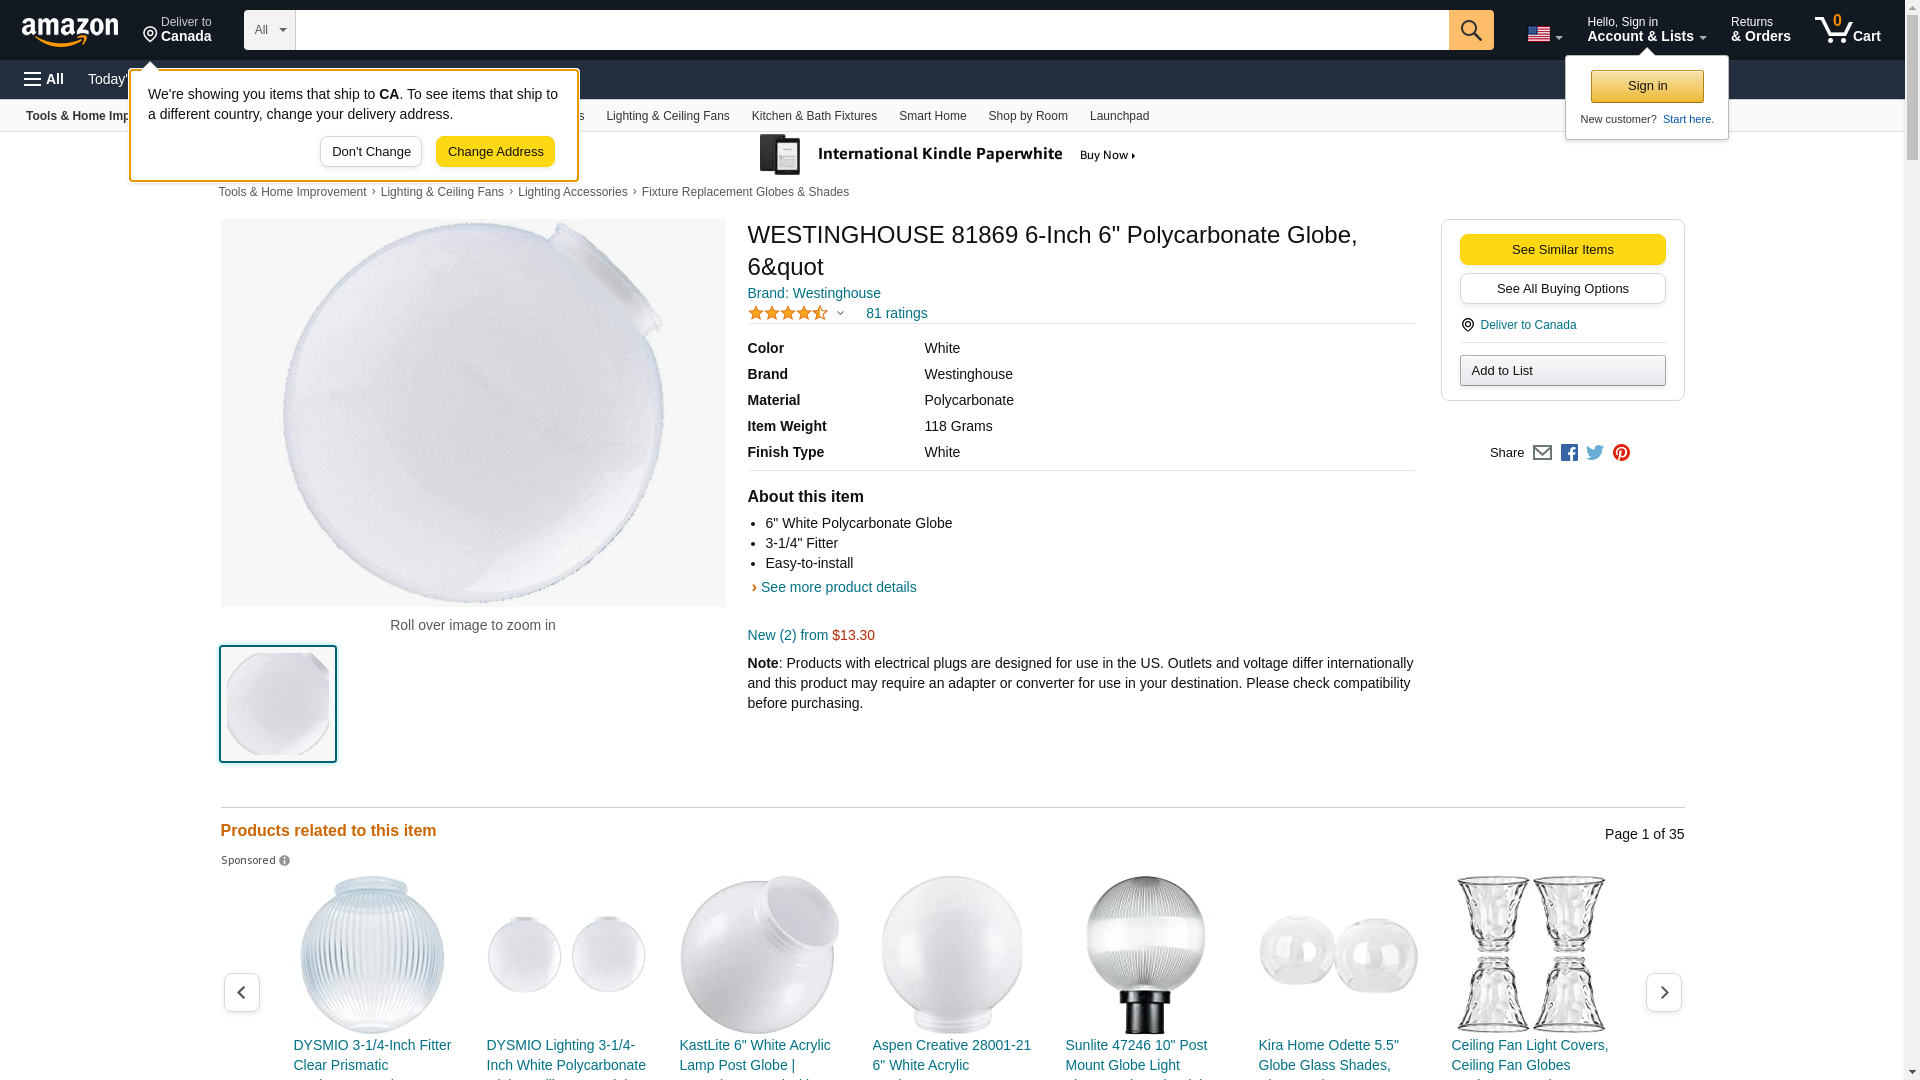This screenshot has height=1080, width=1920.
Task: Go to next related products page
Action: click(x=1664, y=993)
